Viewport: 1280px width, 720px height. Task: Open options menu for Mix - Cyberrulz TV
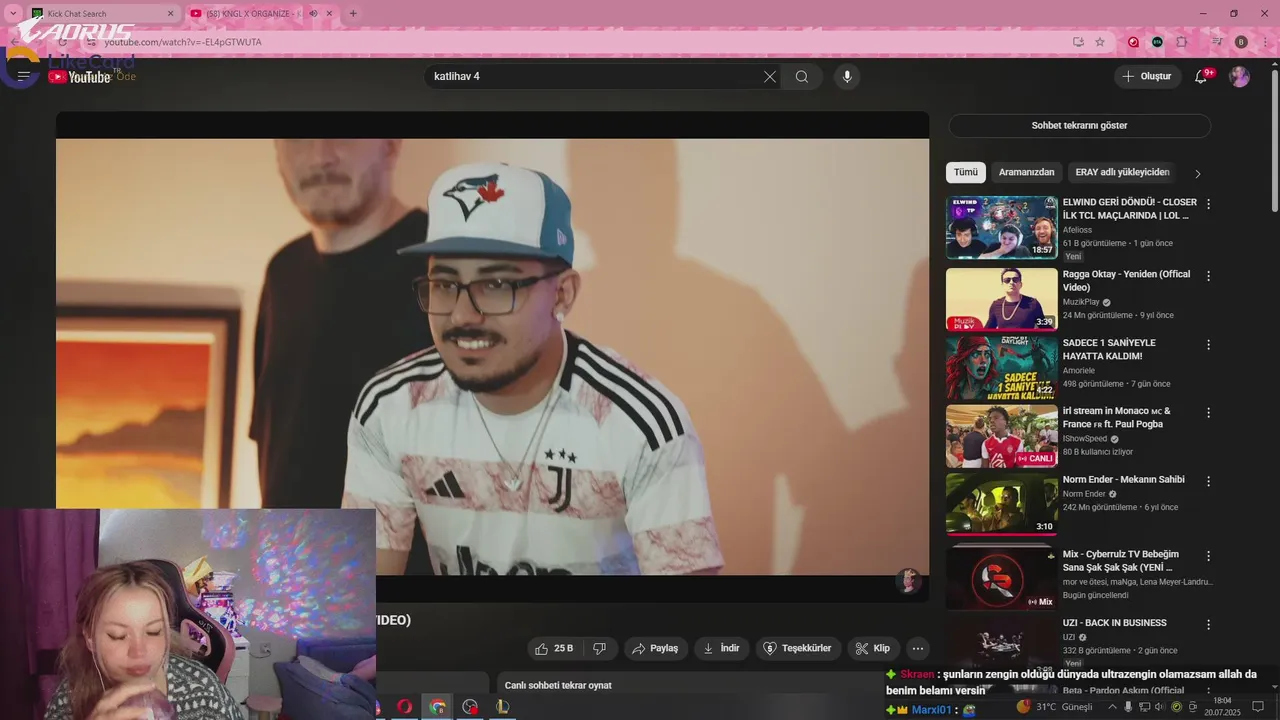click(1208, 556)
